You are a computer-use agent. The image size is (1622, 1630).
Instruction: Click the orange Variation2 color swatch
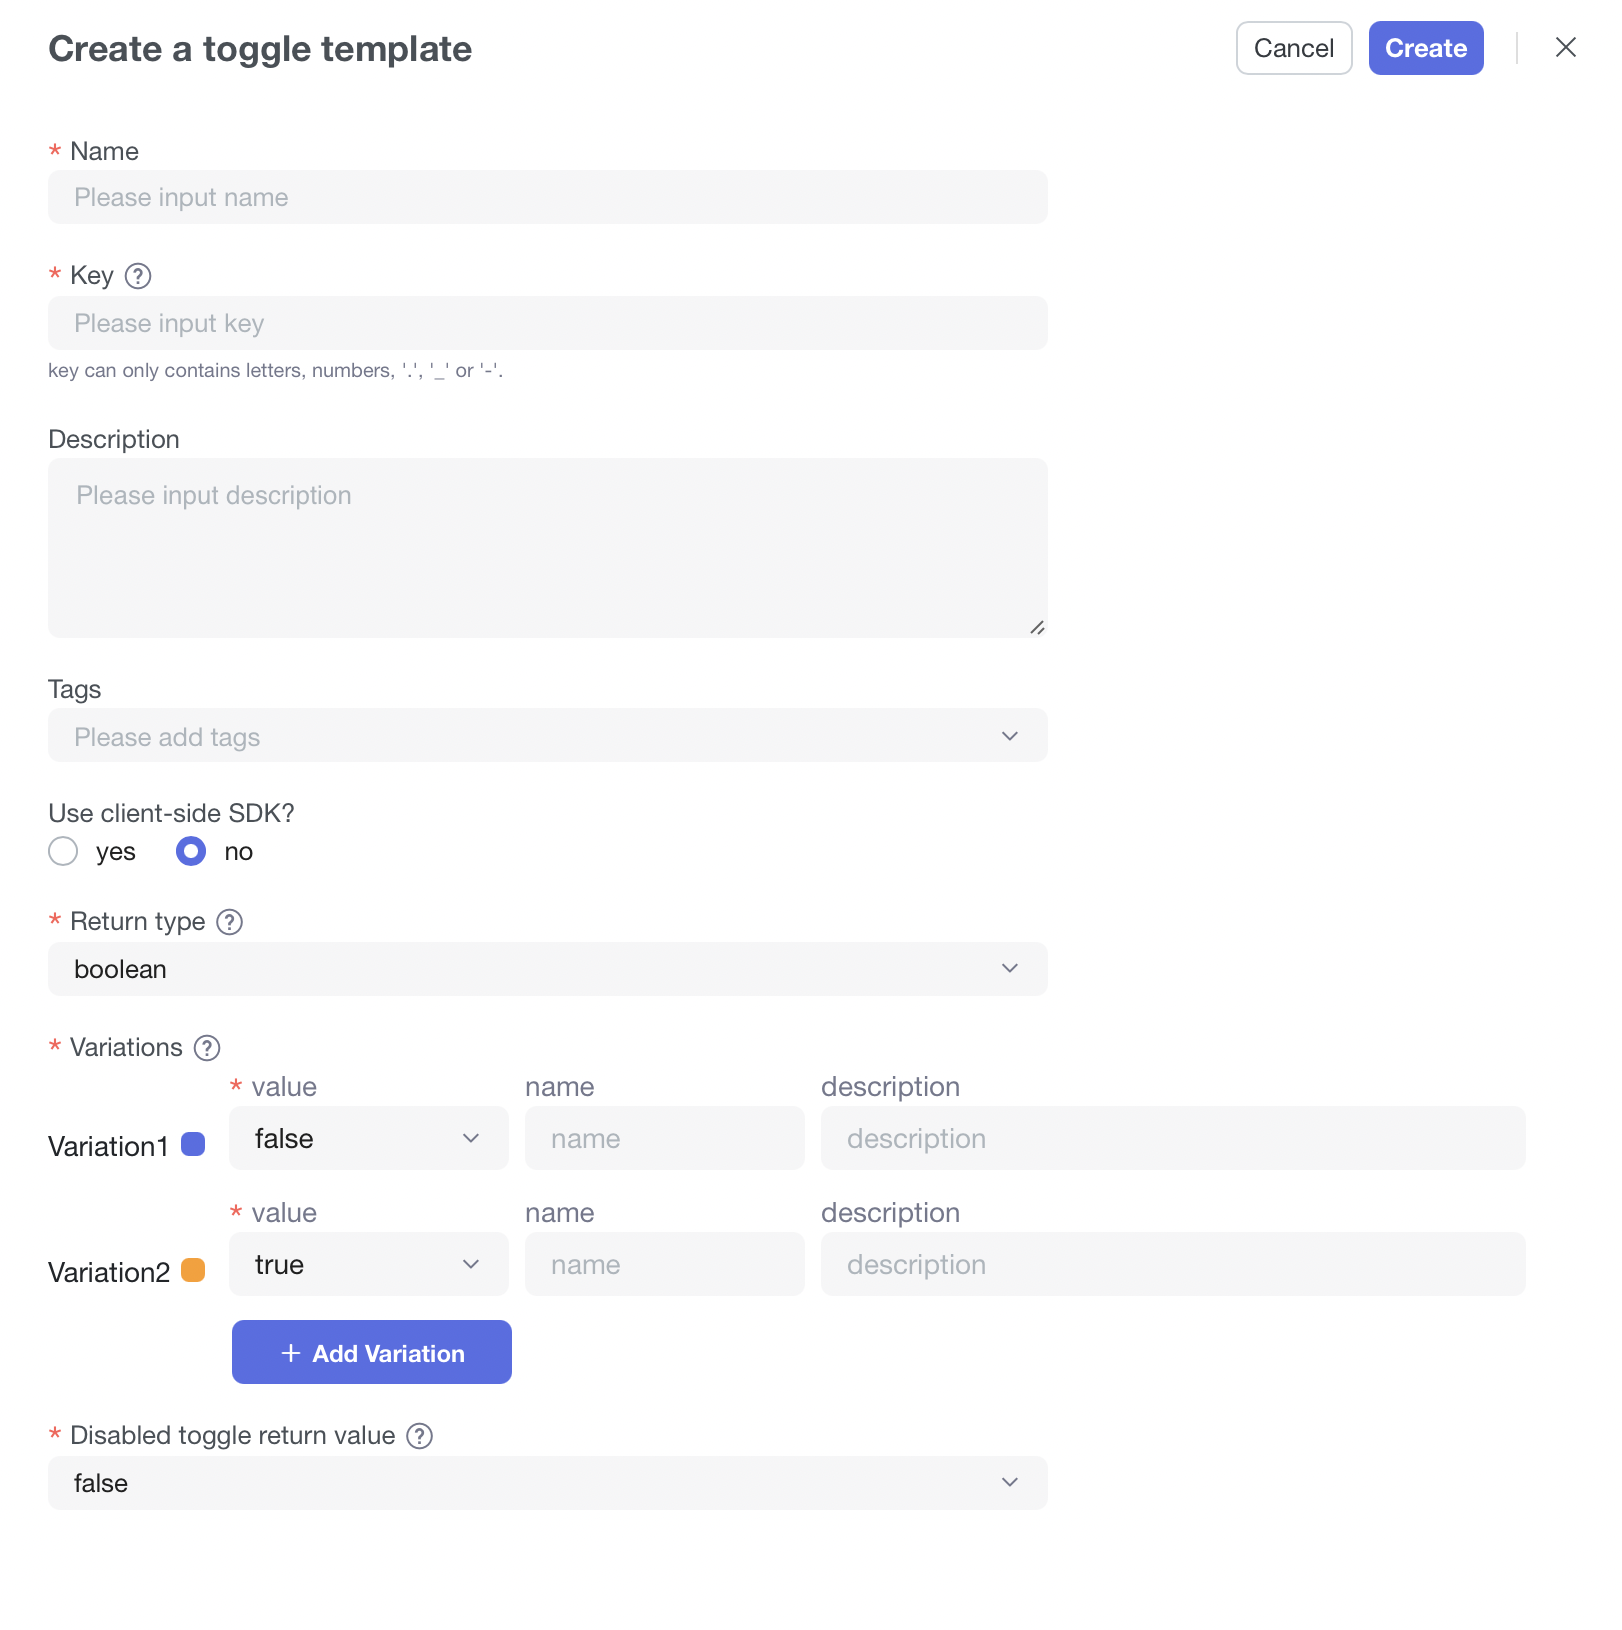pos(193,1271)
